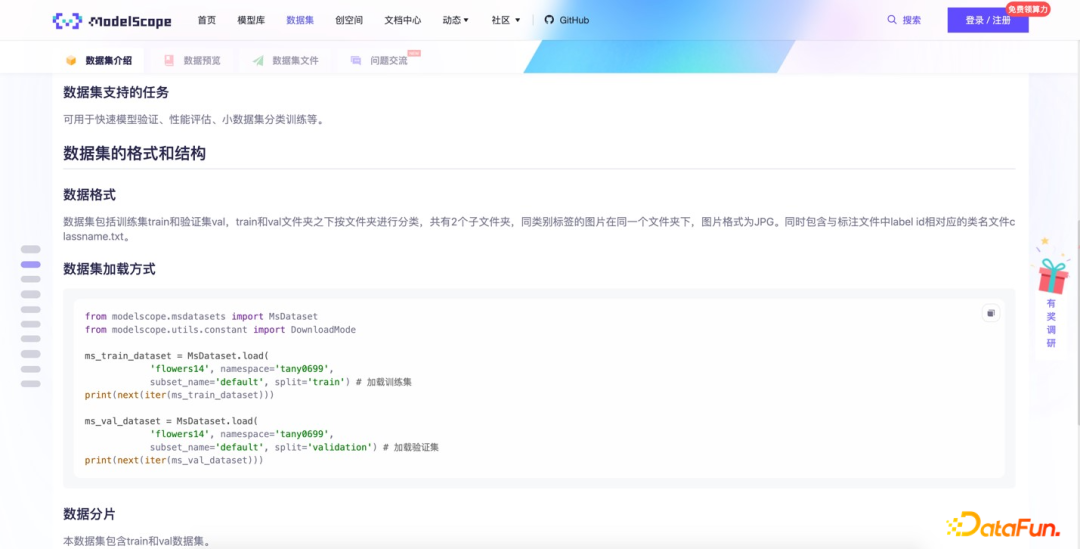
Task: Click the 搜索 text field
Action: point(912,20)
